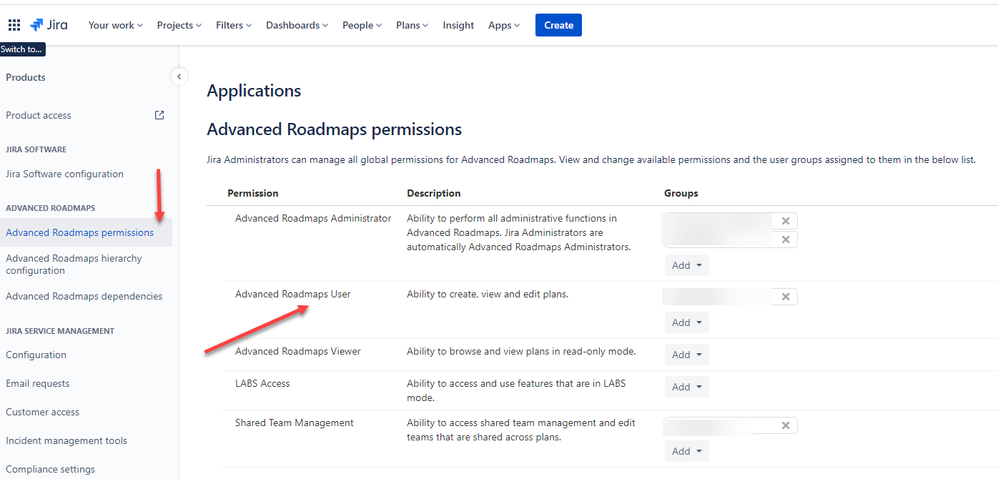Open Jira Service Management Configuration
Viewport: 998px width, 479px height.
(x=36, y=355)
